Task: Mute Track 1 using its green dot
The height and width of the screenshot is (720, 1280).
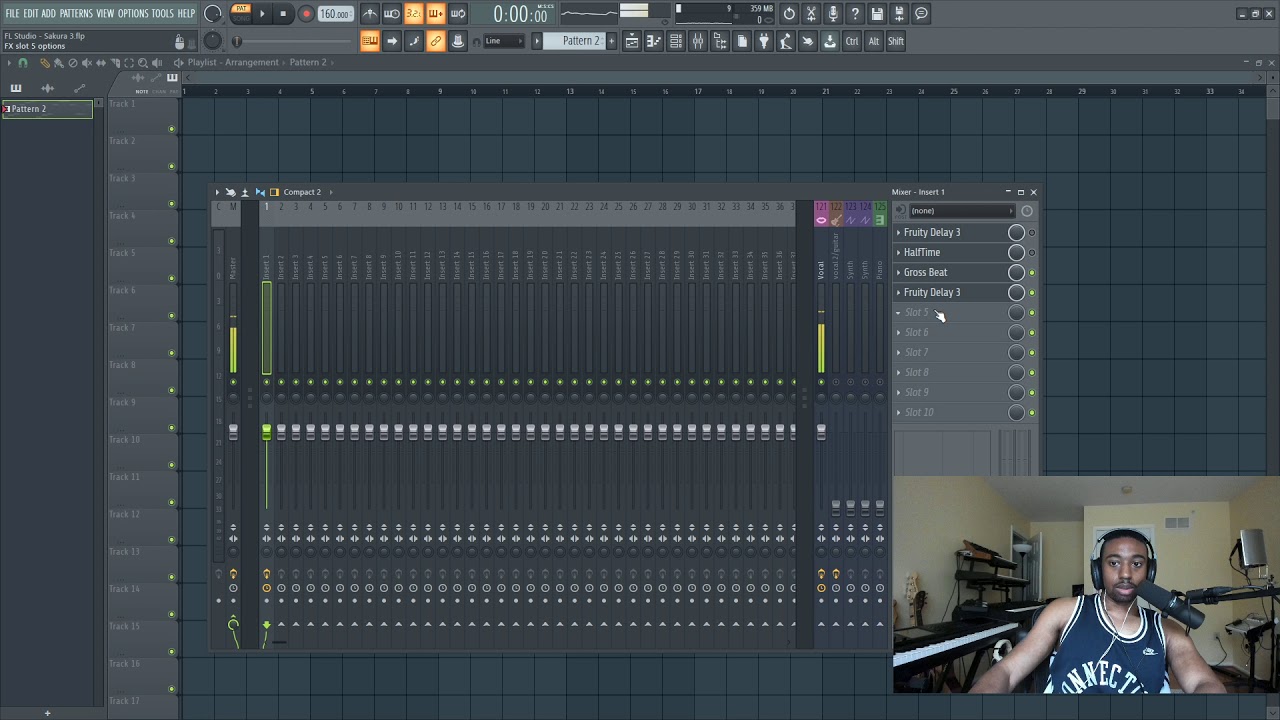Action: pos(172,129)
